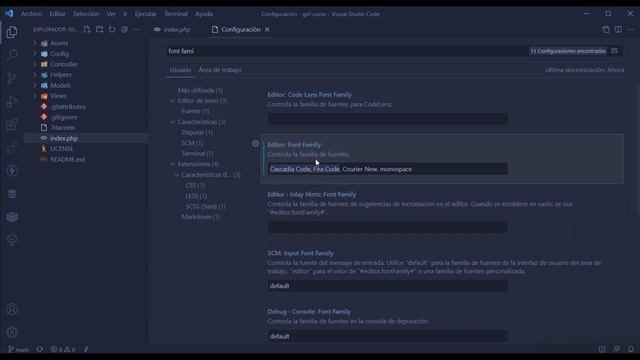The height and width of the screenshot is (360, 640).
Task: Select the Usuario settings tab
Action: pos(180,70)
